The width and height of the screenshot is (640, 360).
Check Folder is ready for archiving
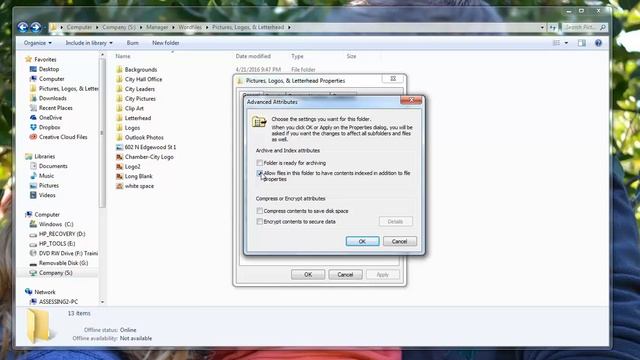260,163
